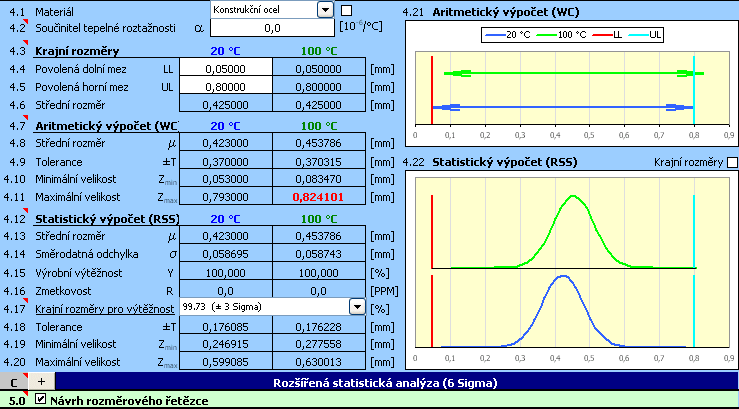Click the WC tolerance cell 0,370000
Viewport: 739px width, 409px height.
(225, 162)
